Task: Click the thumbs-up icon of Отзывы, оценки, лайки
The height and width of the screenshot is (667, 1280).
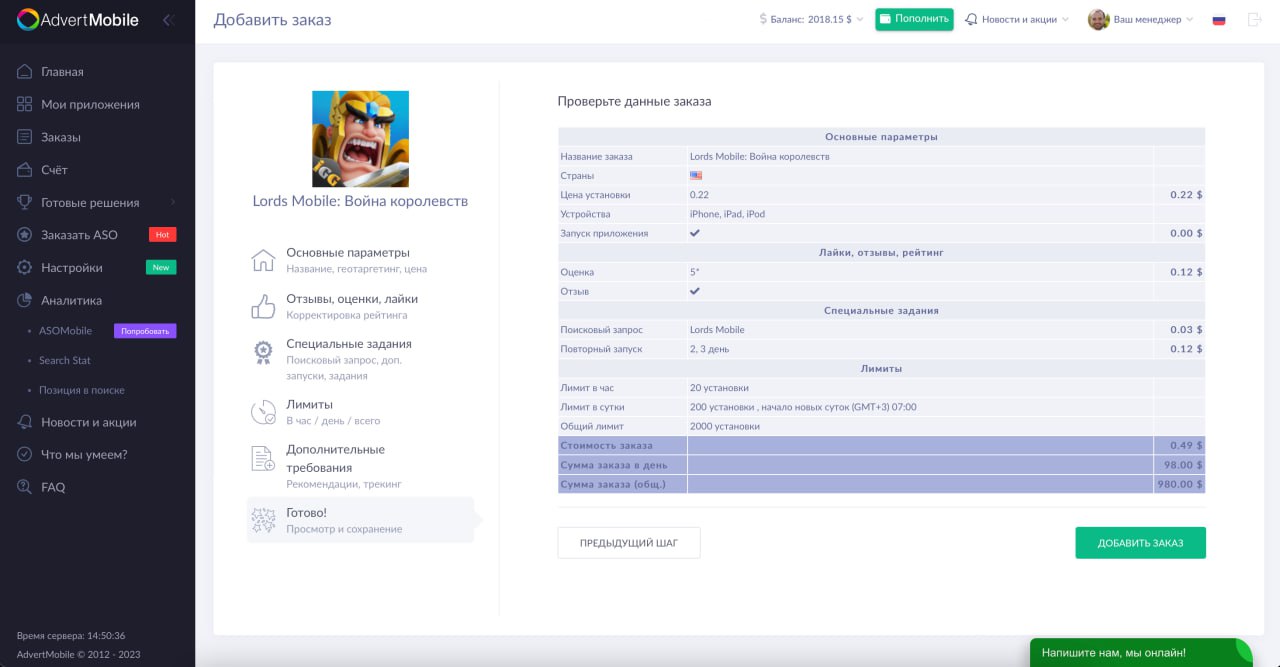Action: [263, 306]
